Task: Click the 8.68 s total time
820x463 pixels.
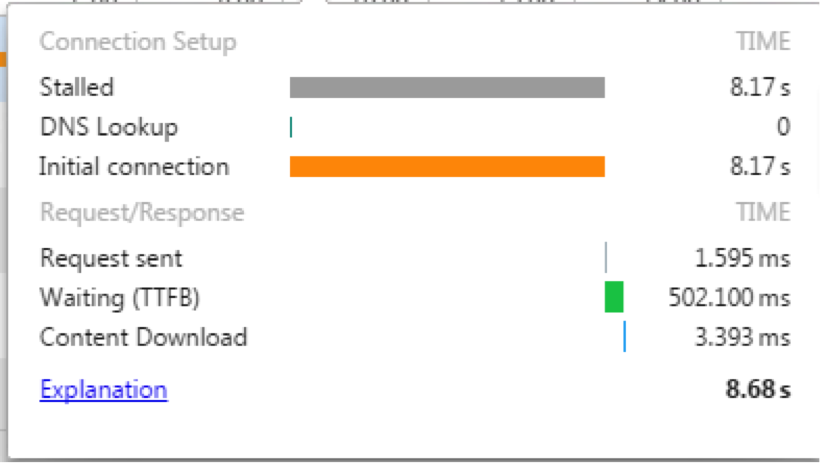Action: pyautogui.click(x=758, y=390)
